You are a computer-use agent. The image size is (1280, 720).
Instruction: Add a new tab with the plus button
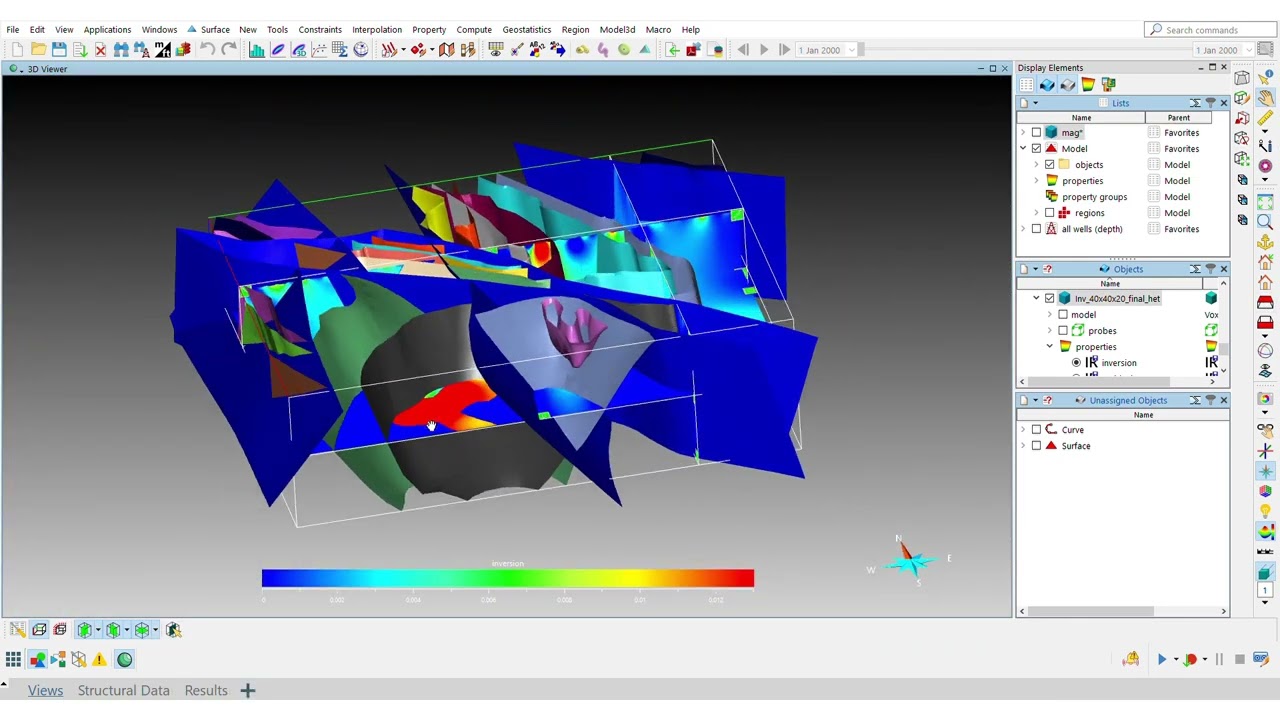coord(248,691)
